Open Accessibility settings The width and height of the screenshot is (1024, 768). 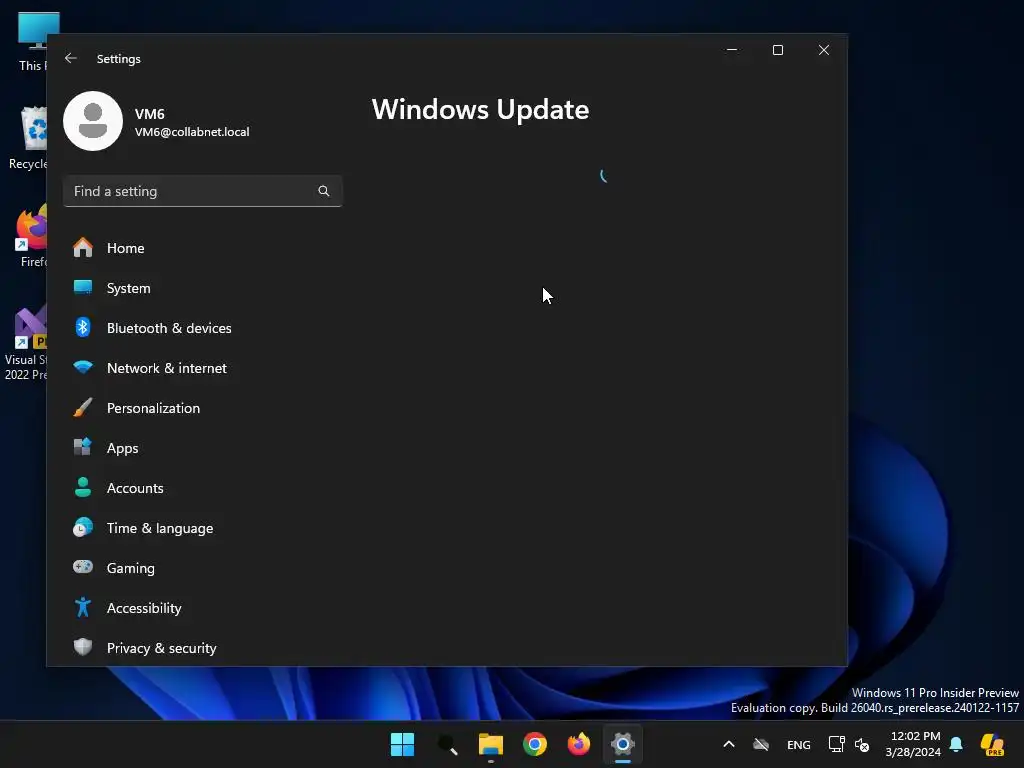202,608
